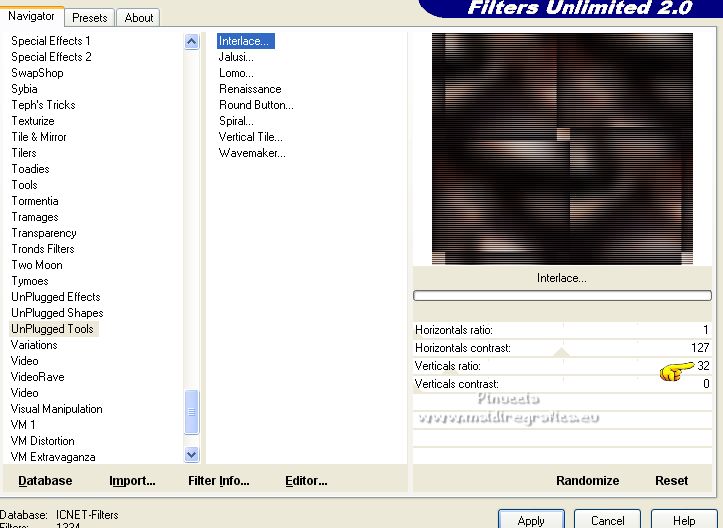Select Special Effects 1 category
Screen dimensions: 723x528
51,41
